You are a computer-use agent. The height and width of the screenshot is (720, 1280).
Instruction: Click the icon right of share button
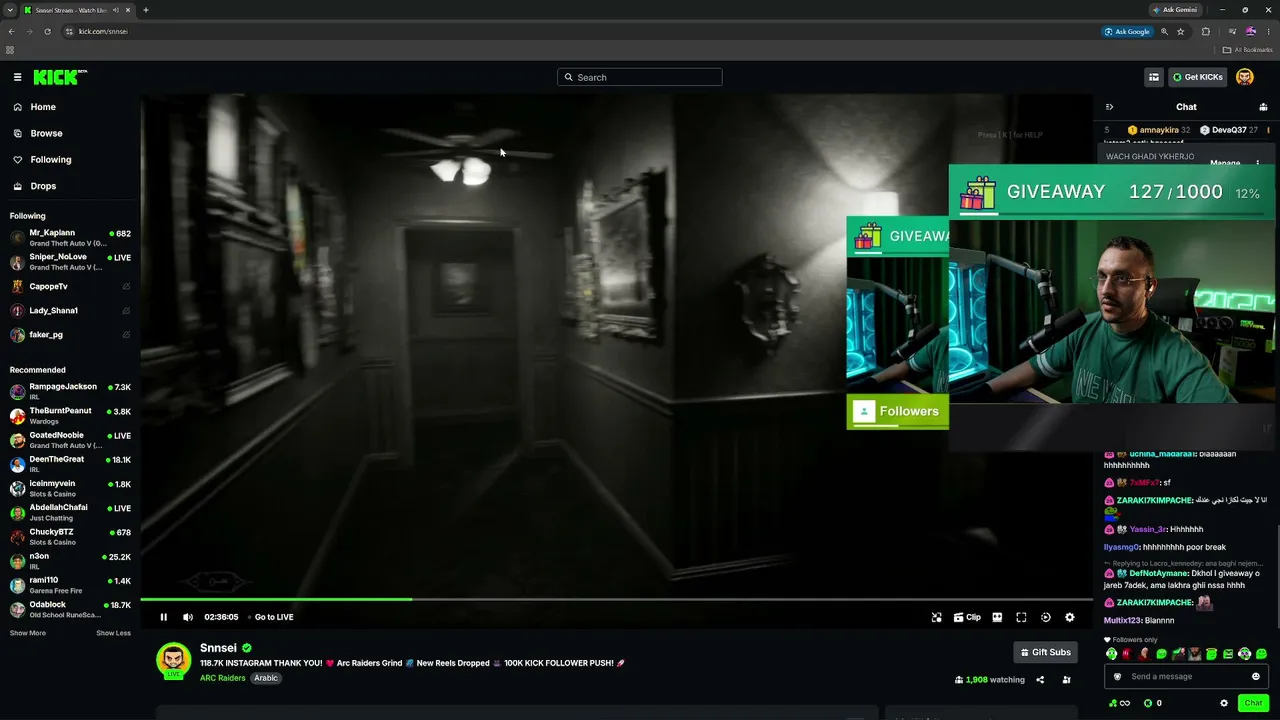[x=1066, y=680]
